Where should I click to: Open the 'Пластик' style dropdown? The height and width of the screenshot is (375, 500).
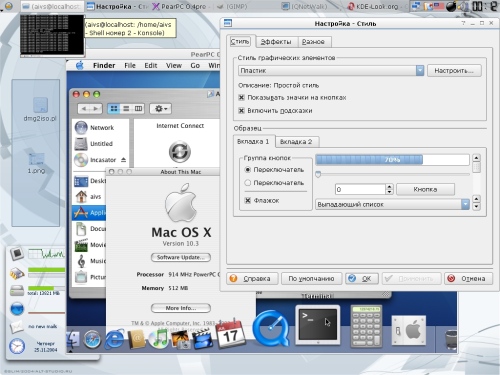click(x=331, y=70)
